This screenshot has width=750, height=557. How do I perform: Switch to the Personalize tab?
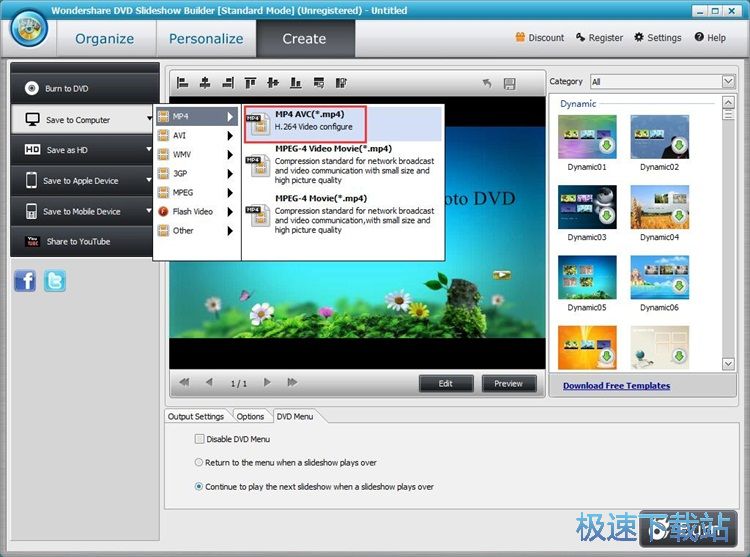[x=206, y=38]
